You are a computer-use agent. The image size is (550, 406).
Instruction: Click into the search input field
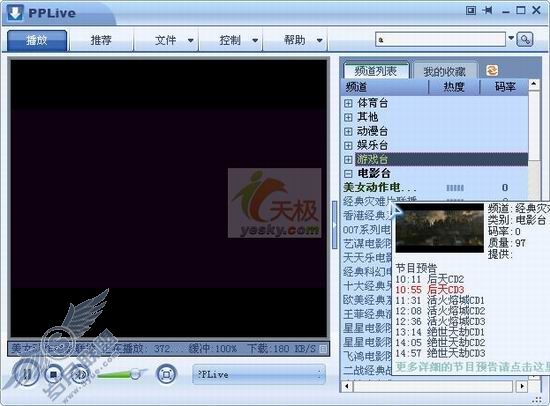coord(440,40)
